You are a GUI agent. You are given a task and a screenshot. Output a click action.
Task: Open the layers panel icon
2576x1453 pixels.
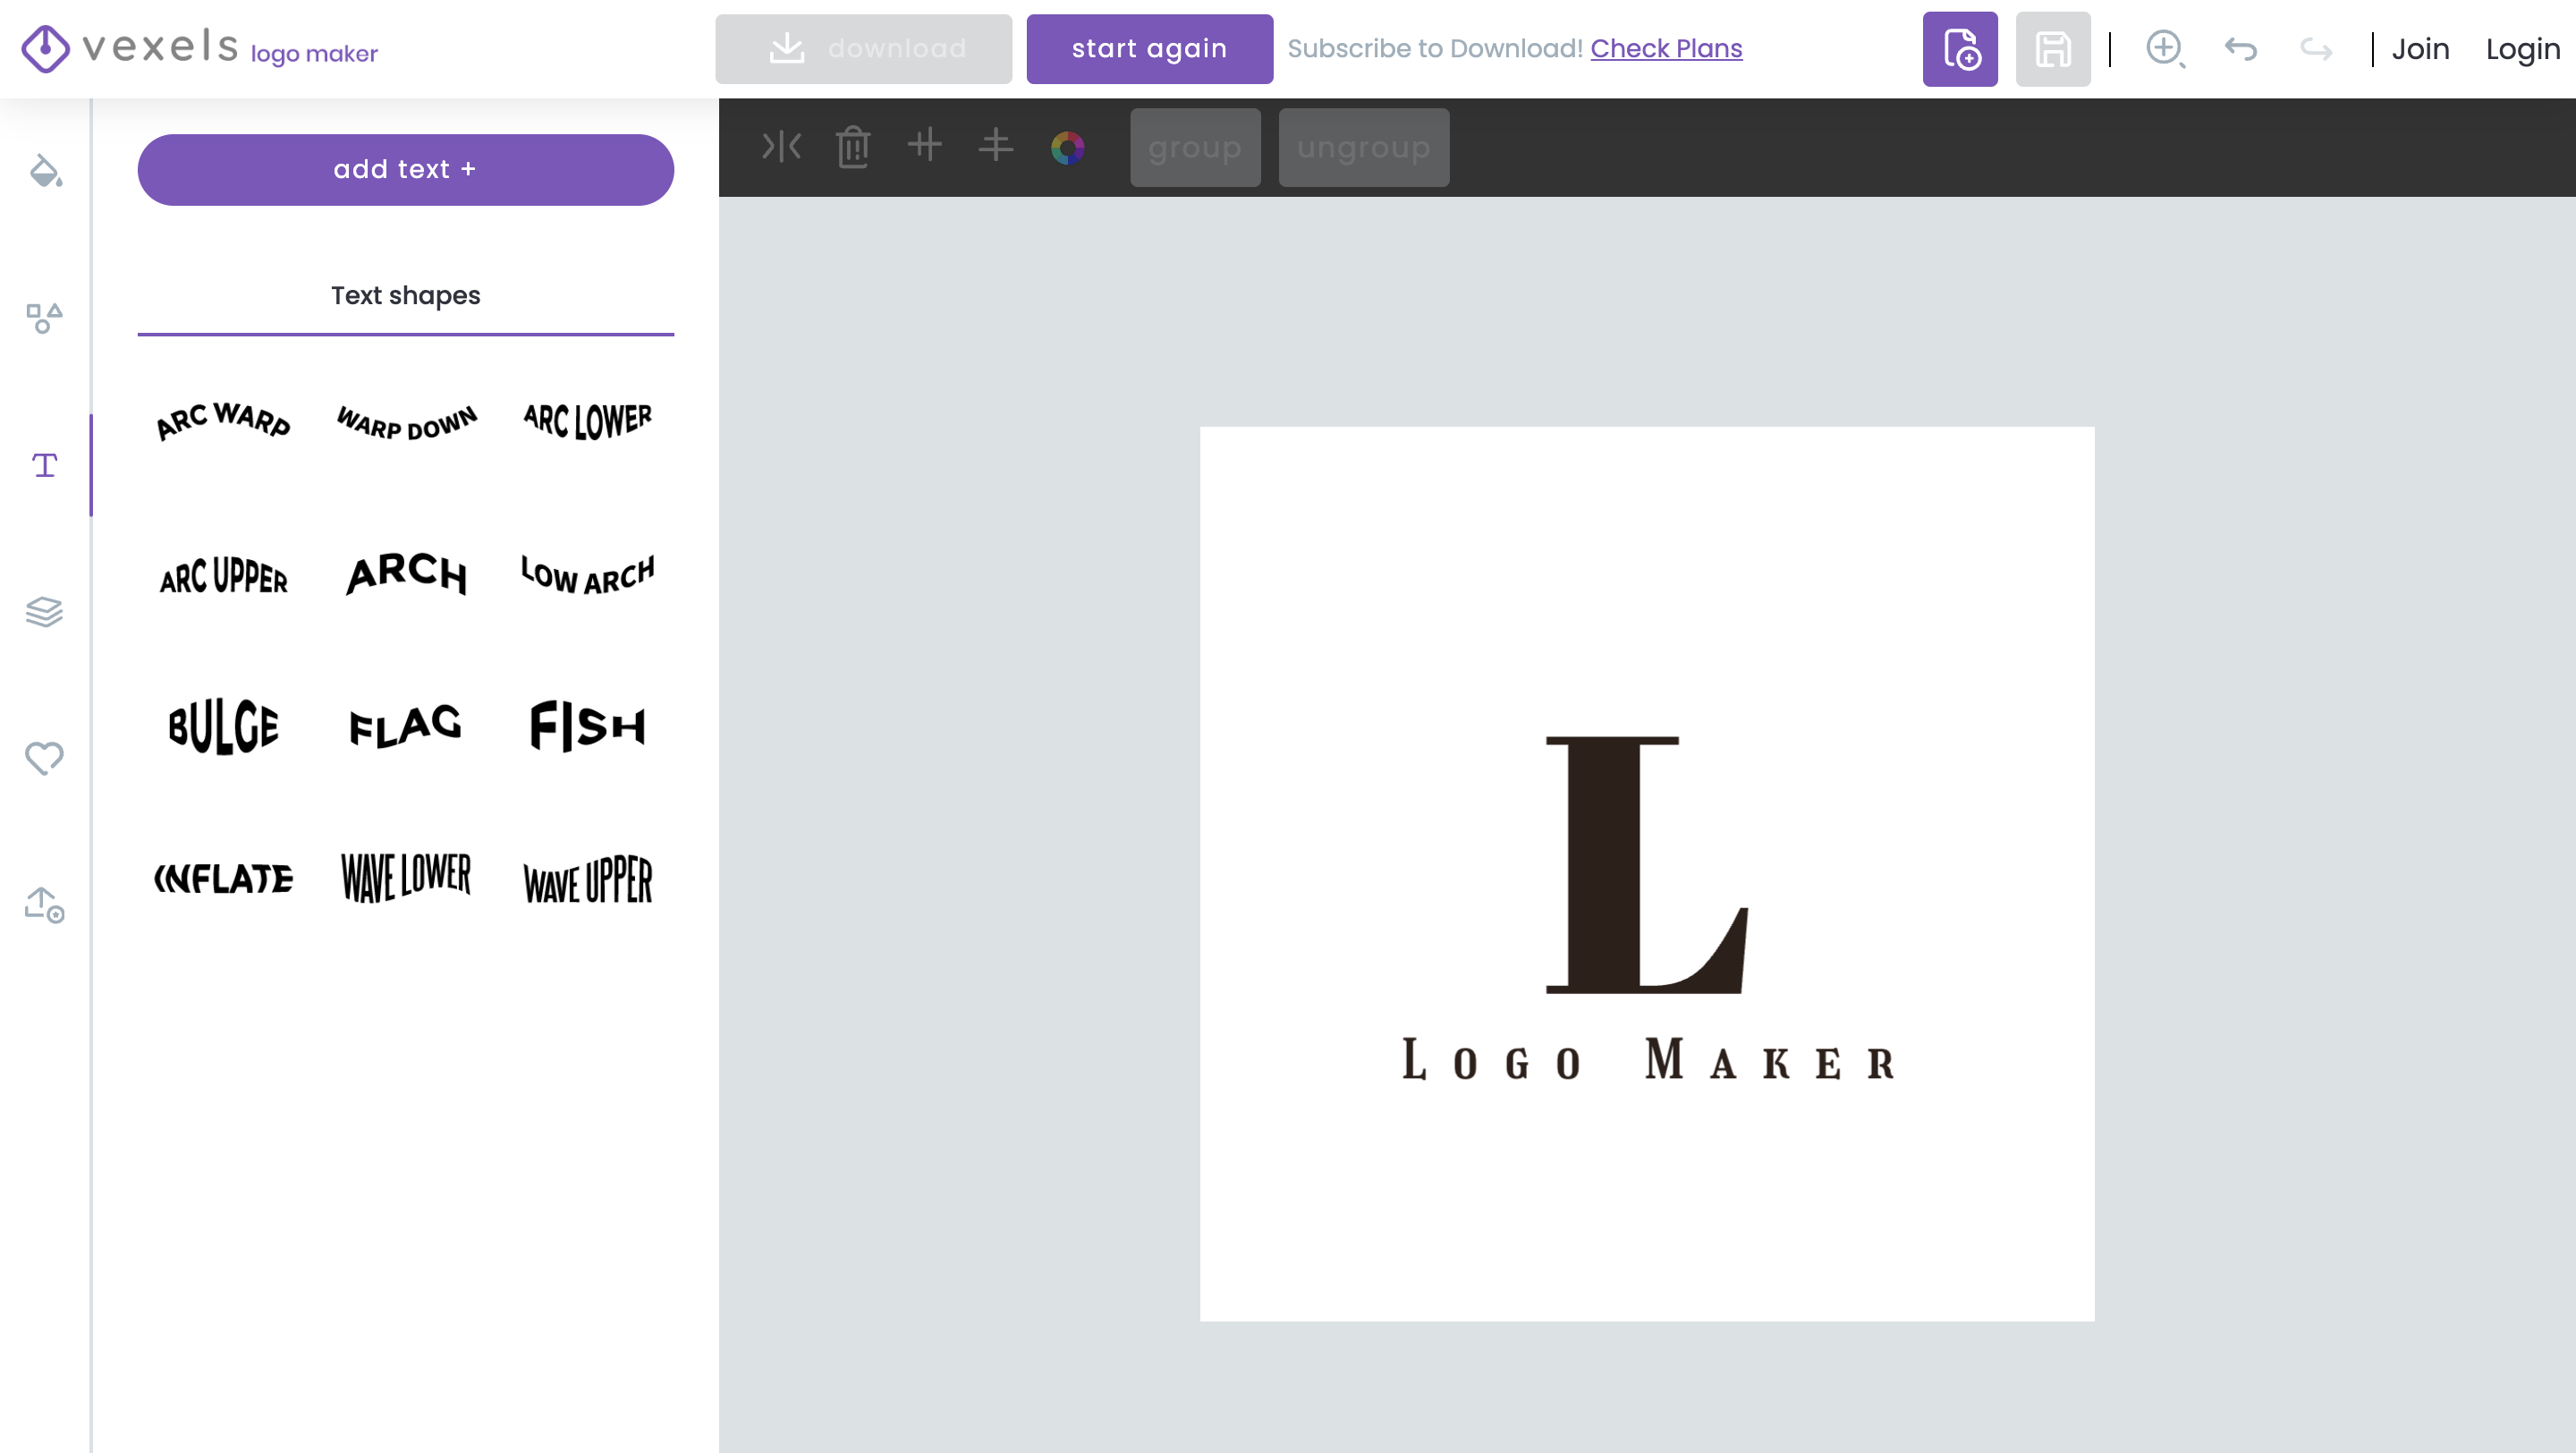click(x=45, y=611)
